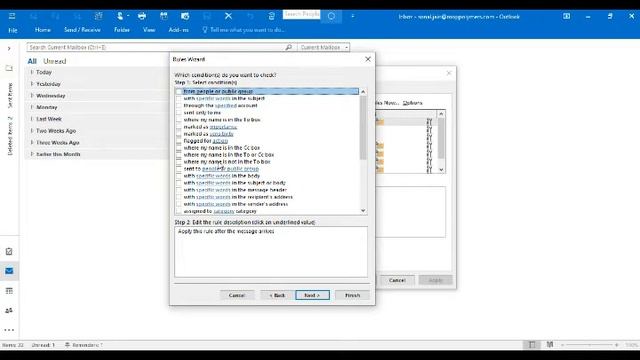The height and width of the screenshot is (360, 640).
Task: Click Back in the Rules Wizard
Action: [x=278, y=295]
